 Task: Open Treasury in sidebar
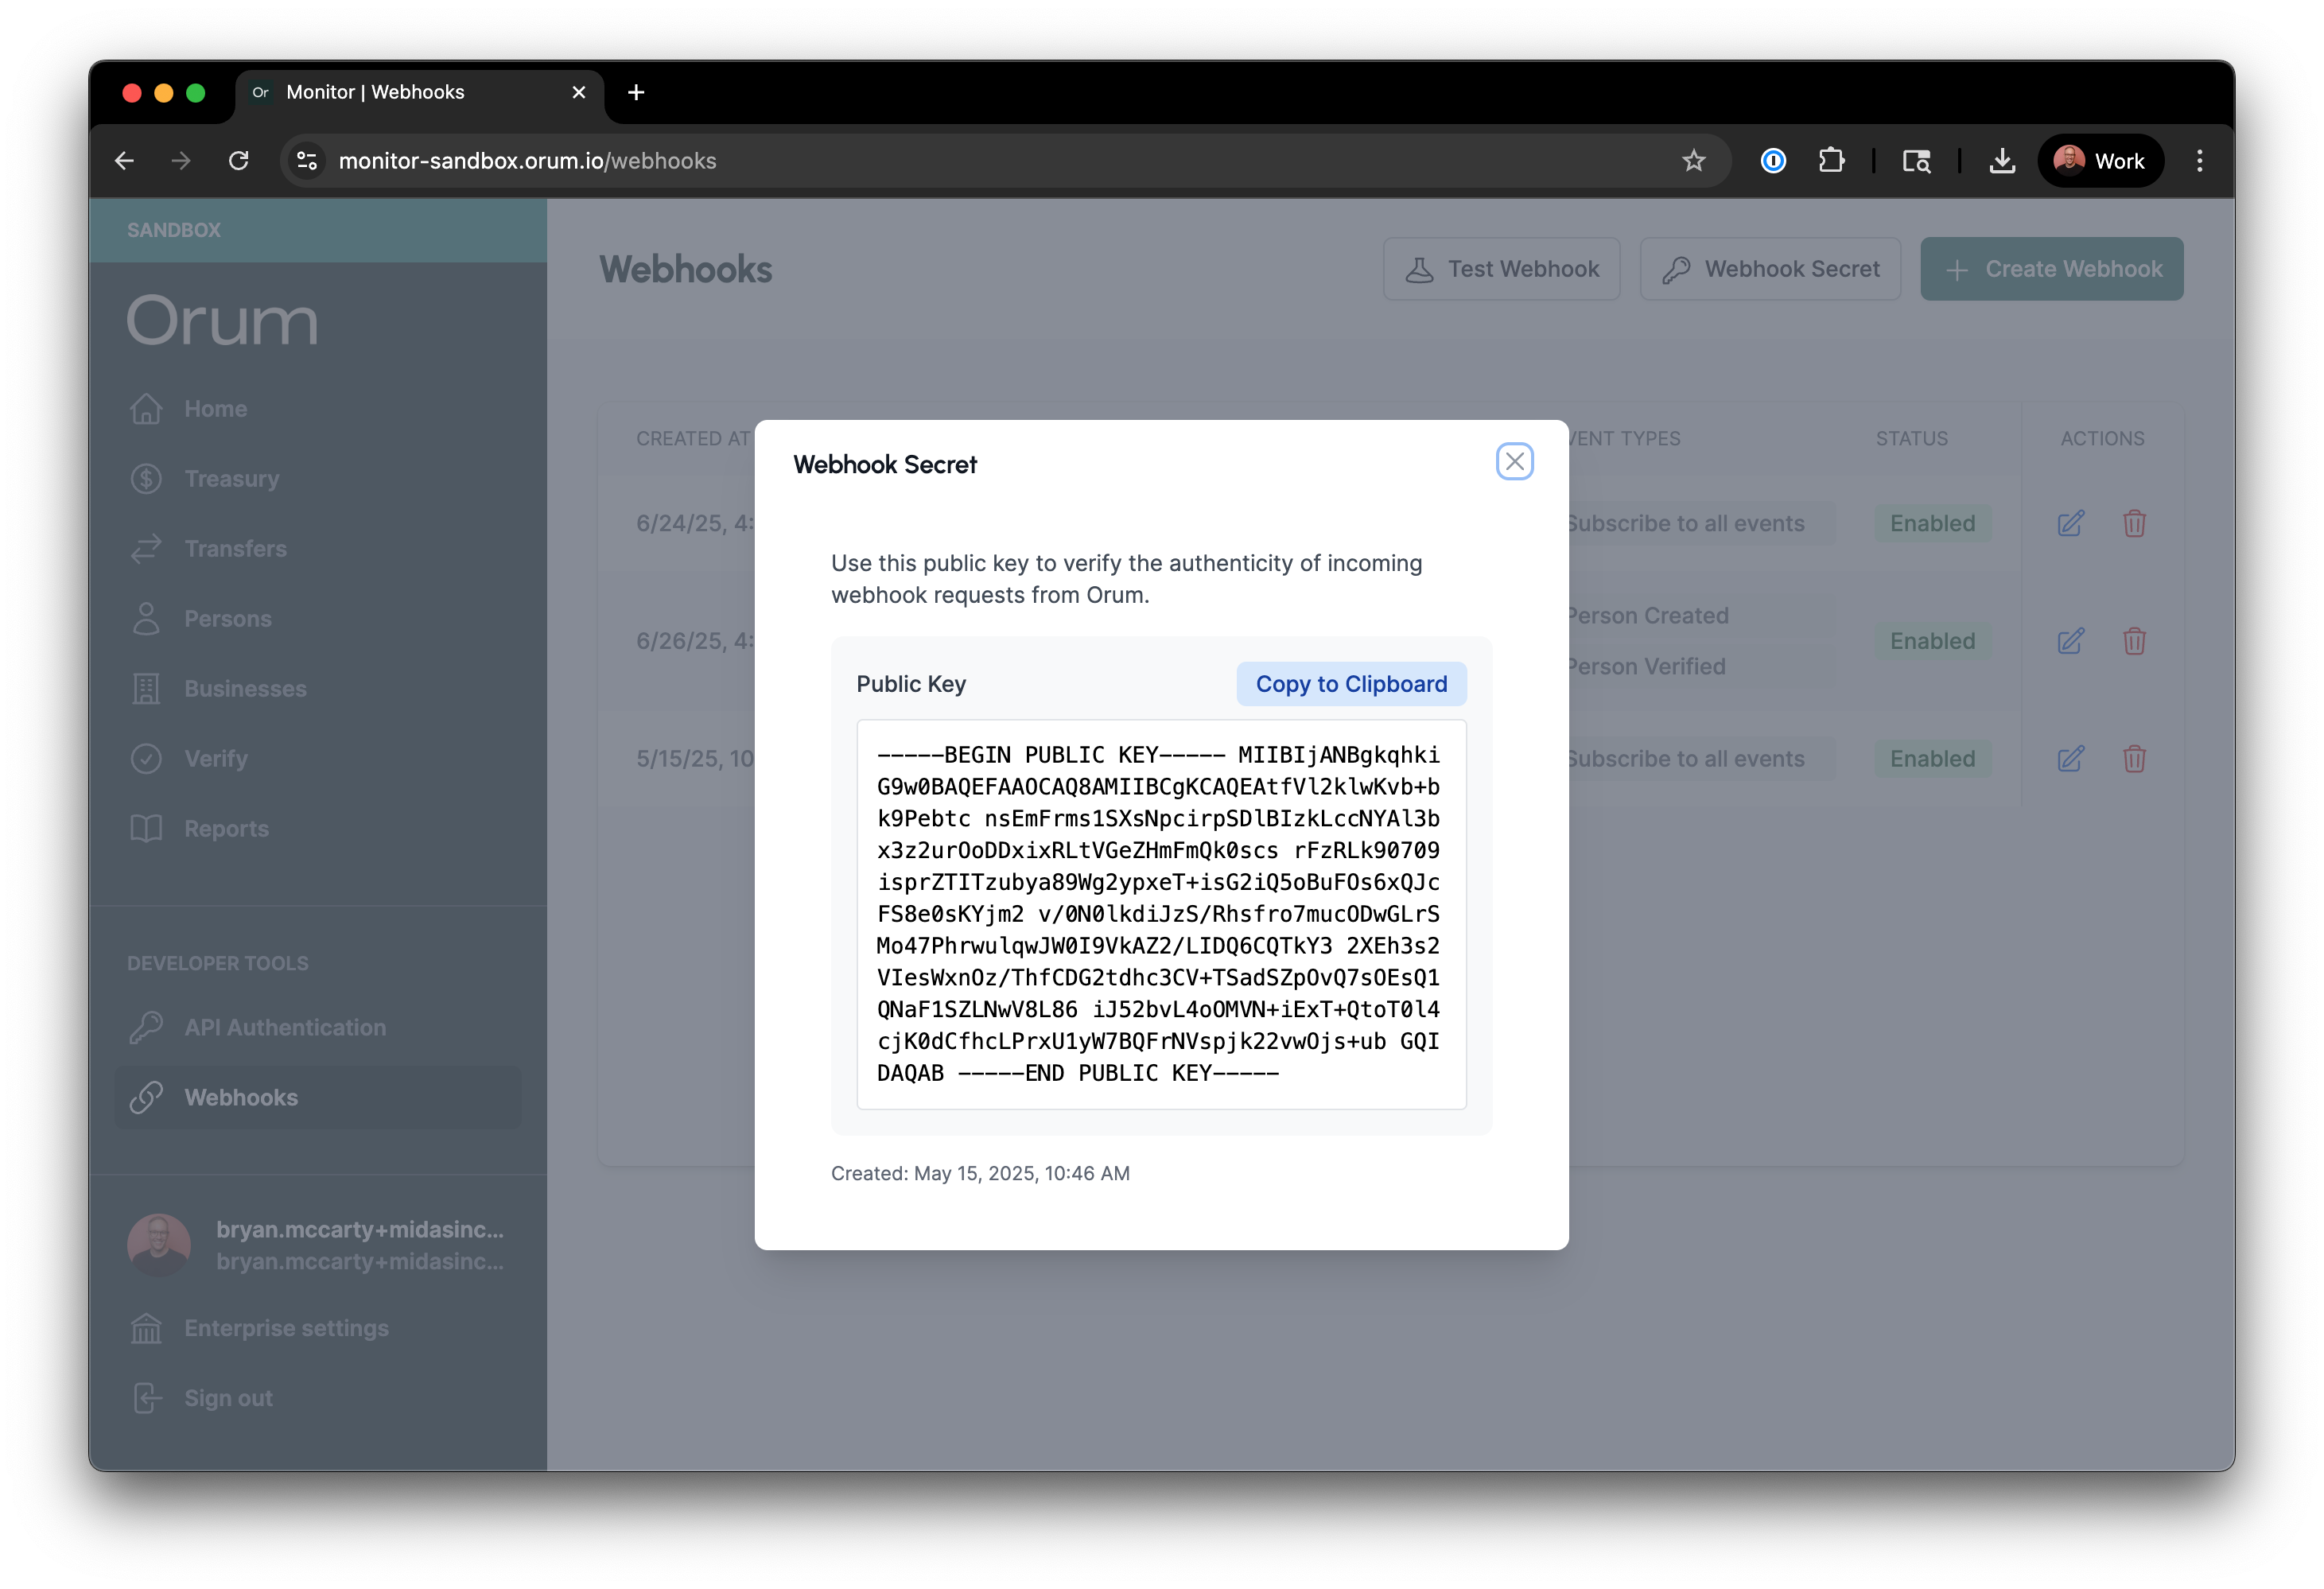(232, 479)
